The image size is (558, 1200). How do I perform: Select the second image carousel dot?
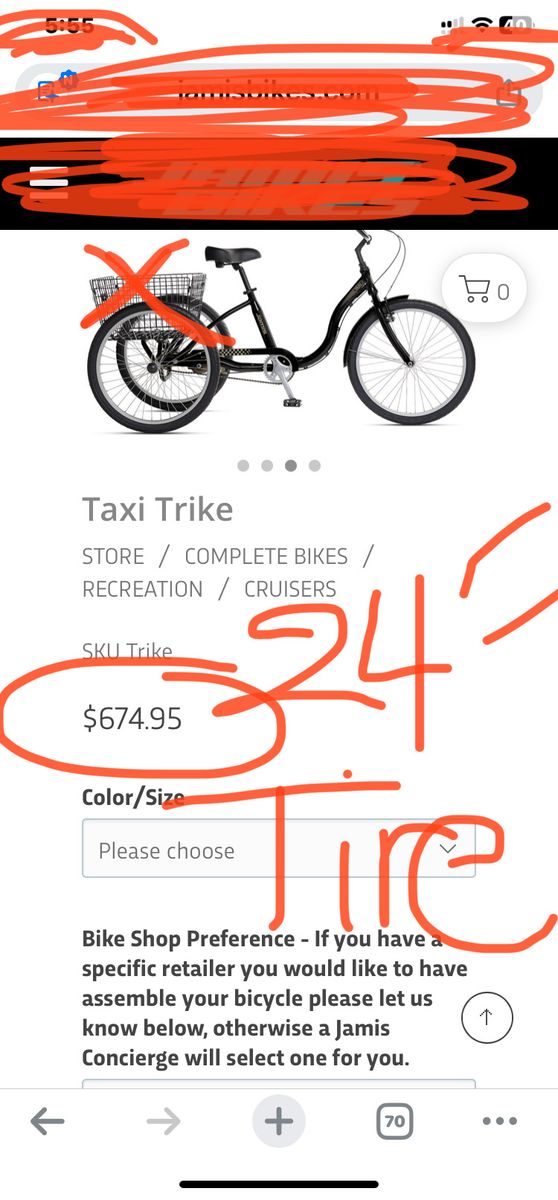coord(267,466)
